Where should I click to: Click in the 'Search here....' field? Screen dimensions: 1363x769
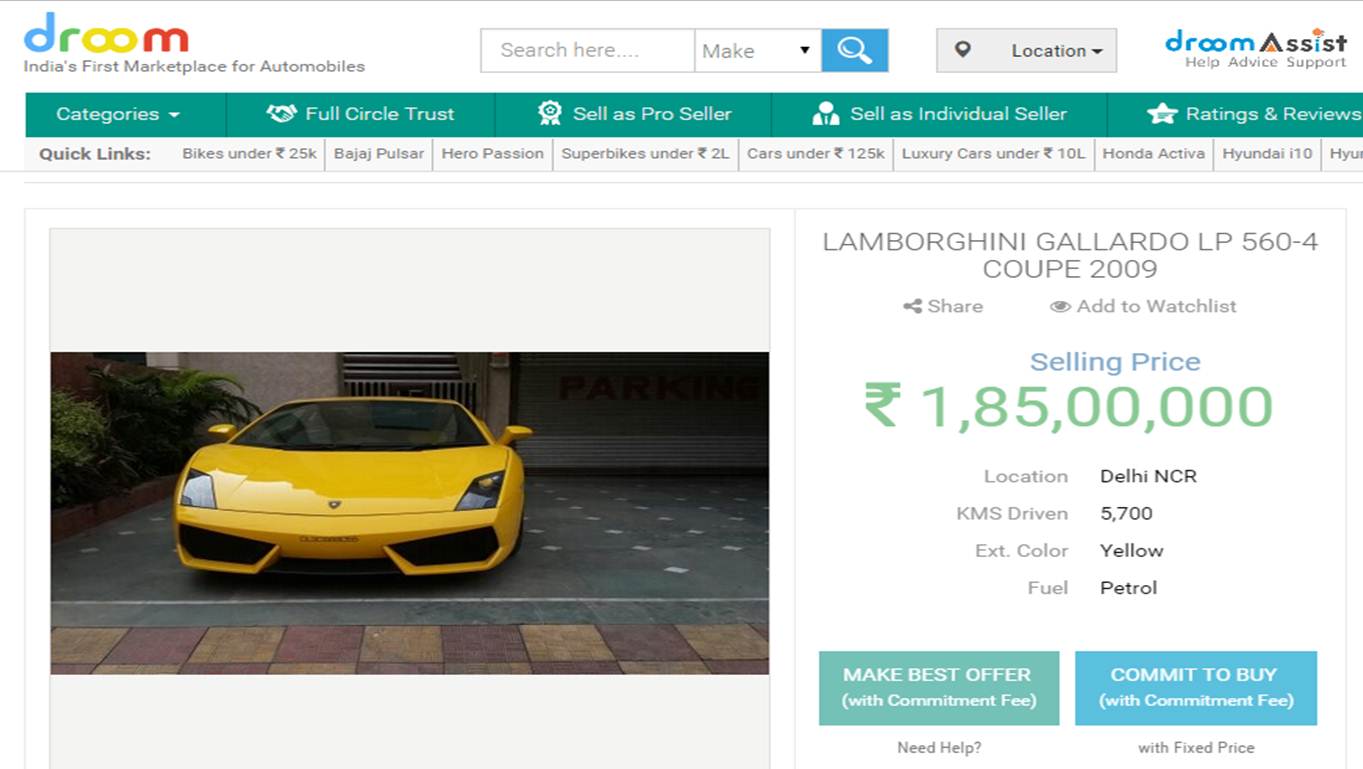pyautogui.click(x=588, y=50)
